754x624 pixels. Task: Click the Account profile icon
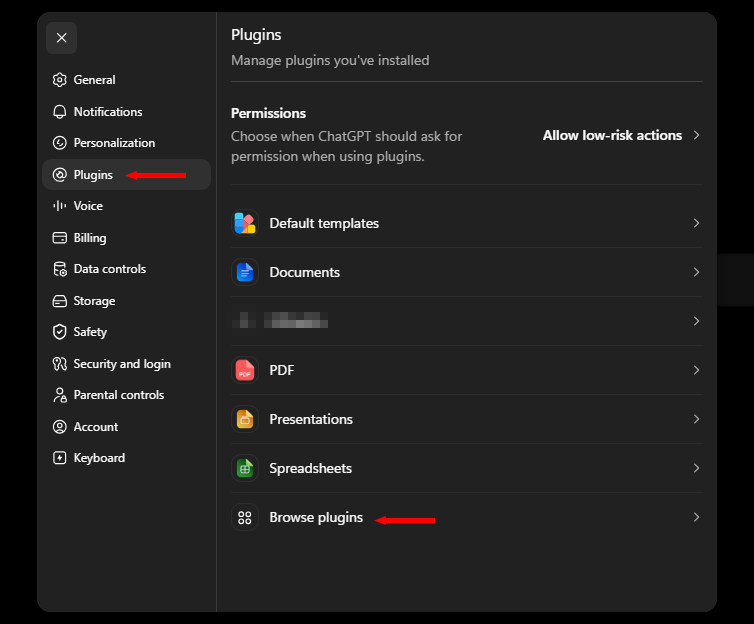coord(60,427)
